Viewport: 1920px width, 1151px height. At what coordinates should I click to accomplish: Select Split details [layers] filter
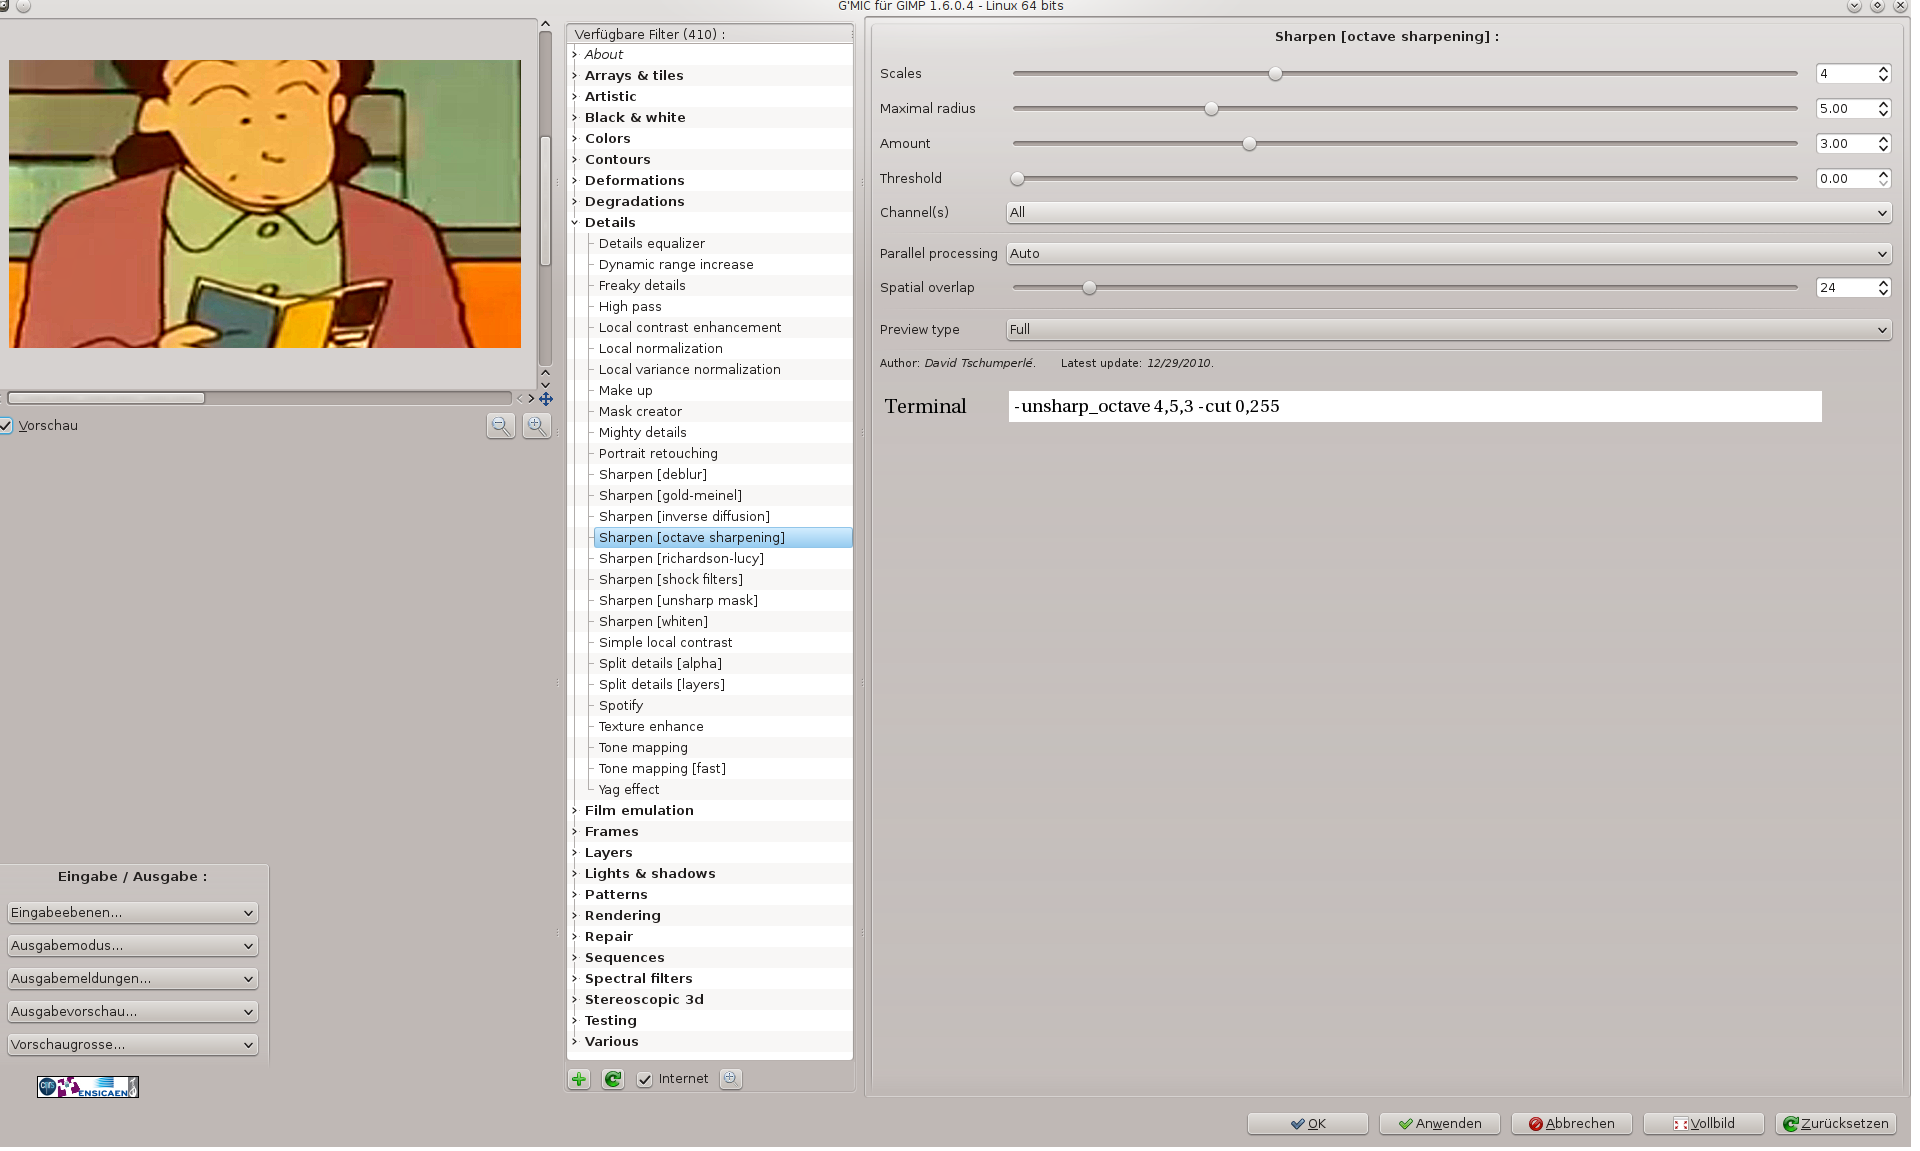[x=662, y=685]
